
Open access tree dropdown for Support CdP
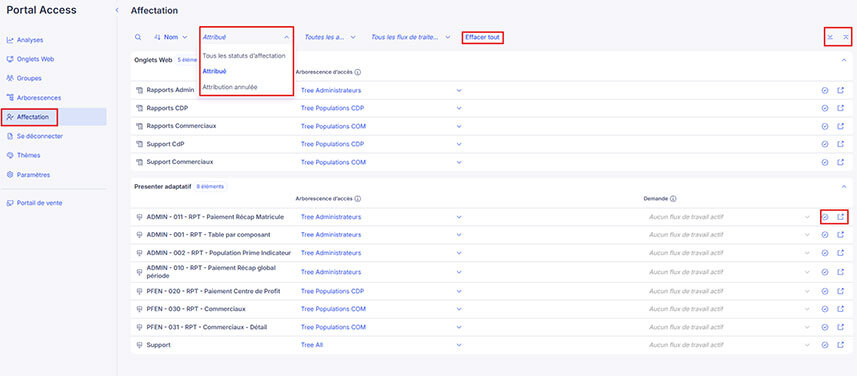tap(459, 144)
